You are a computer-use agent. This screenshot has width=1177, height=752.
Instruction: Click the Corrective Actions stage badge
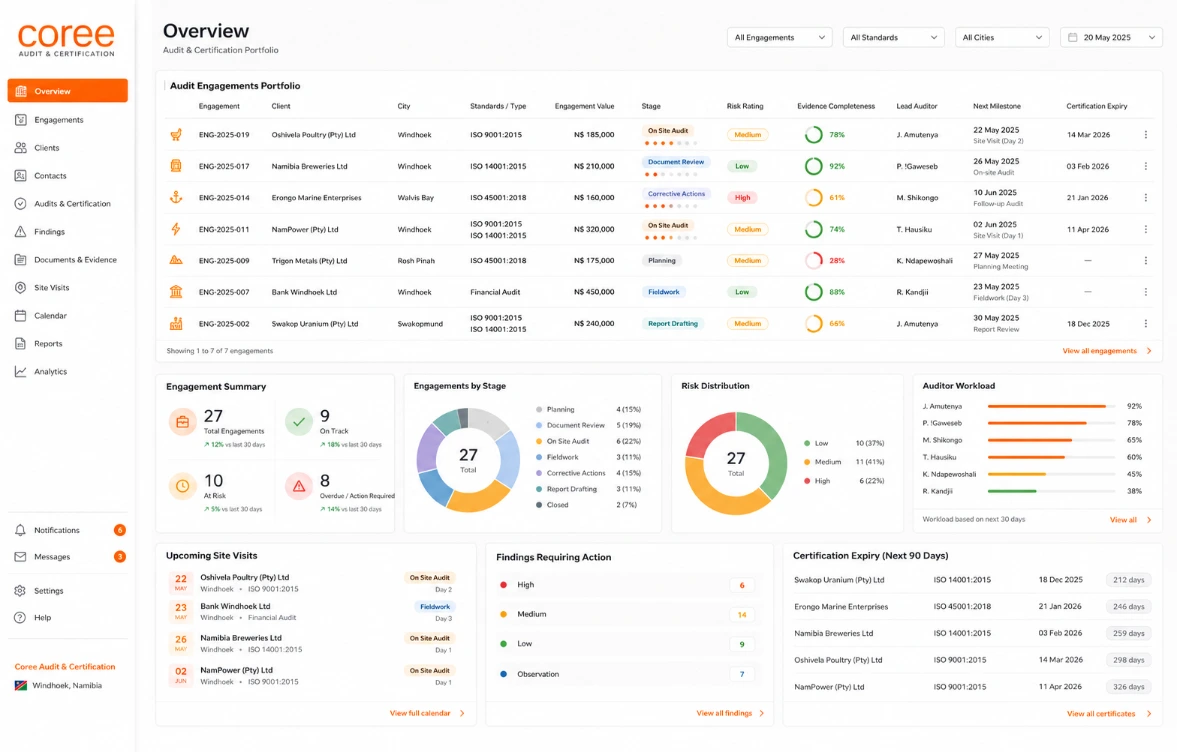pyautogui.click(x=676, y=194)
